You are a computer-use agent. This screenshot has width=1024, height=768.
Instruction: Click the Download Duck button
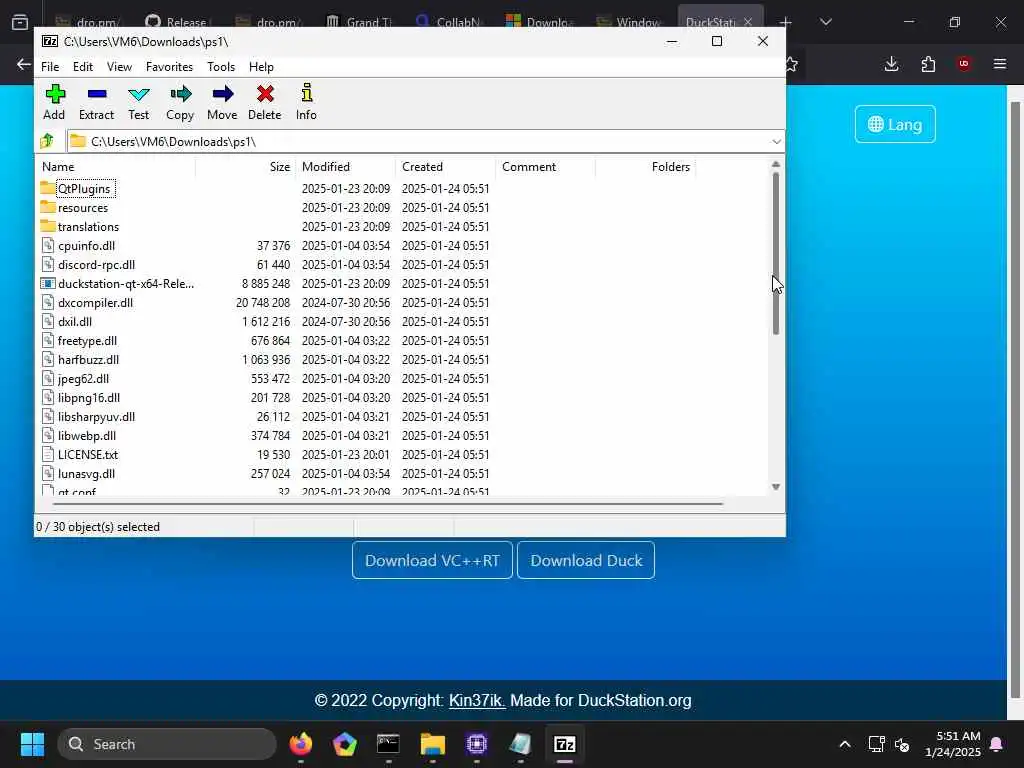pos(586,560)
